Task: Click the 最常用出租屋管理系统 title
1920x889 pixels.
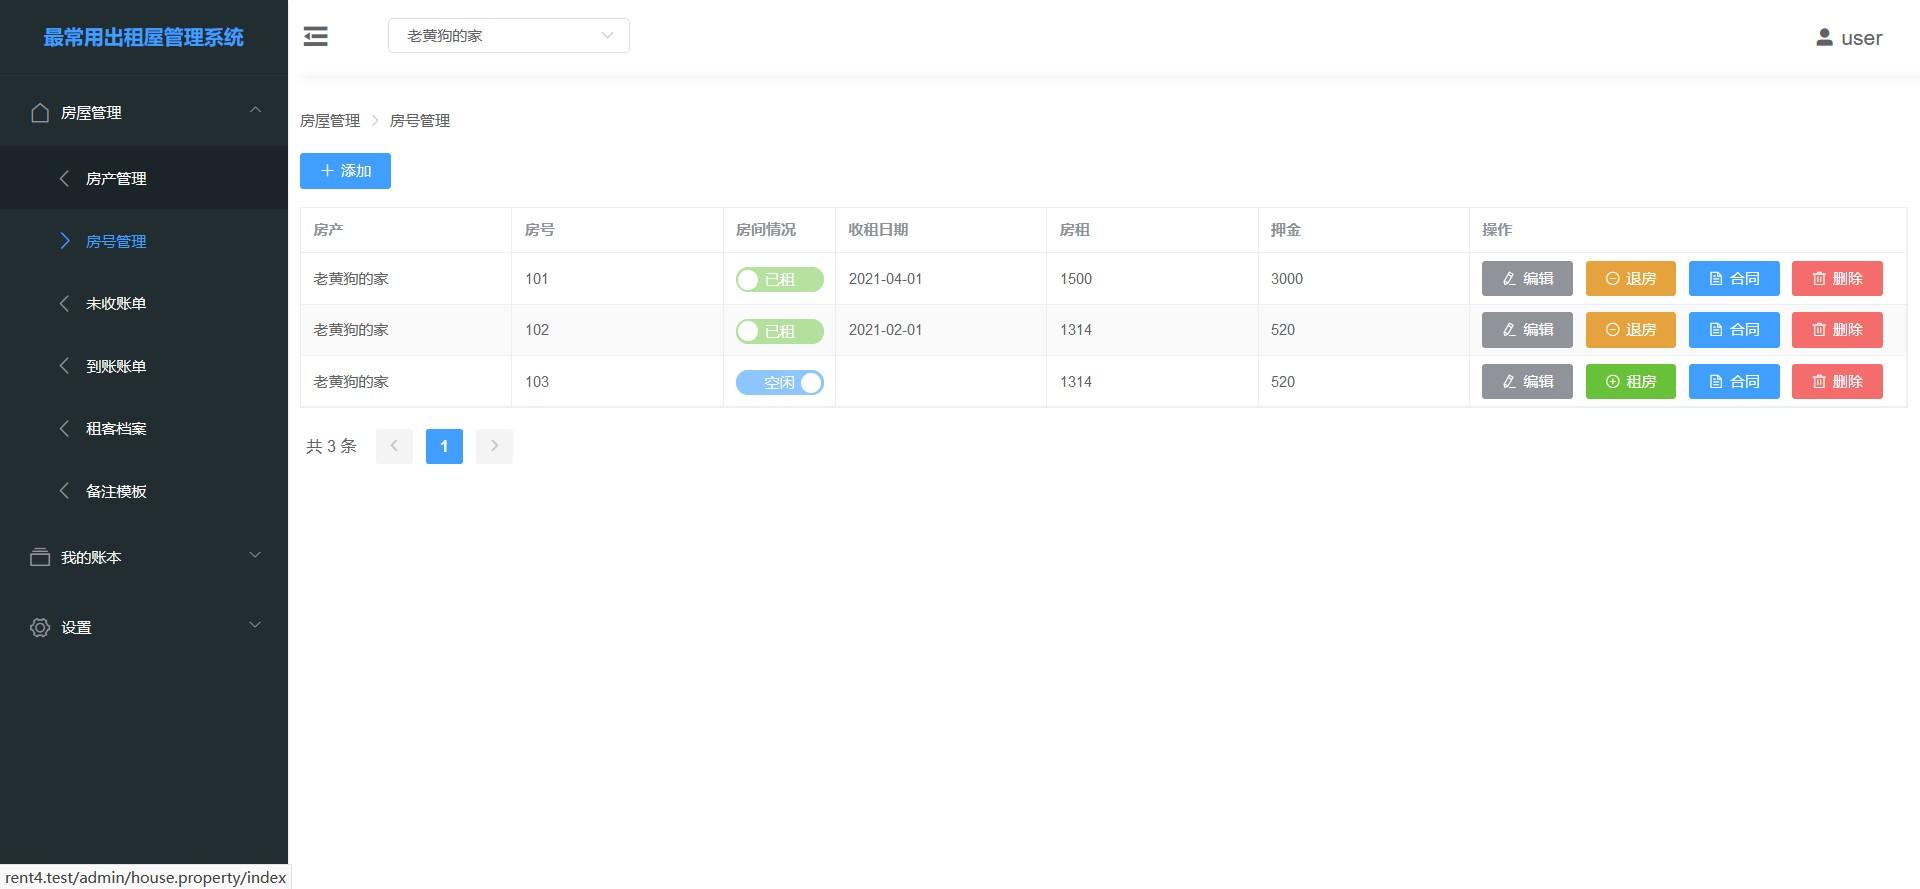Action: (x=144, y=37)
